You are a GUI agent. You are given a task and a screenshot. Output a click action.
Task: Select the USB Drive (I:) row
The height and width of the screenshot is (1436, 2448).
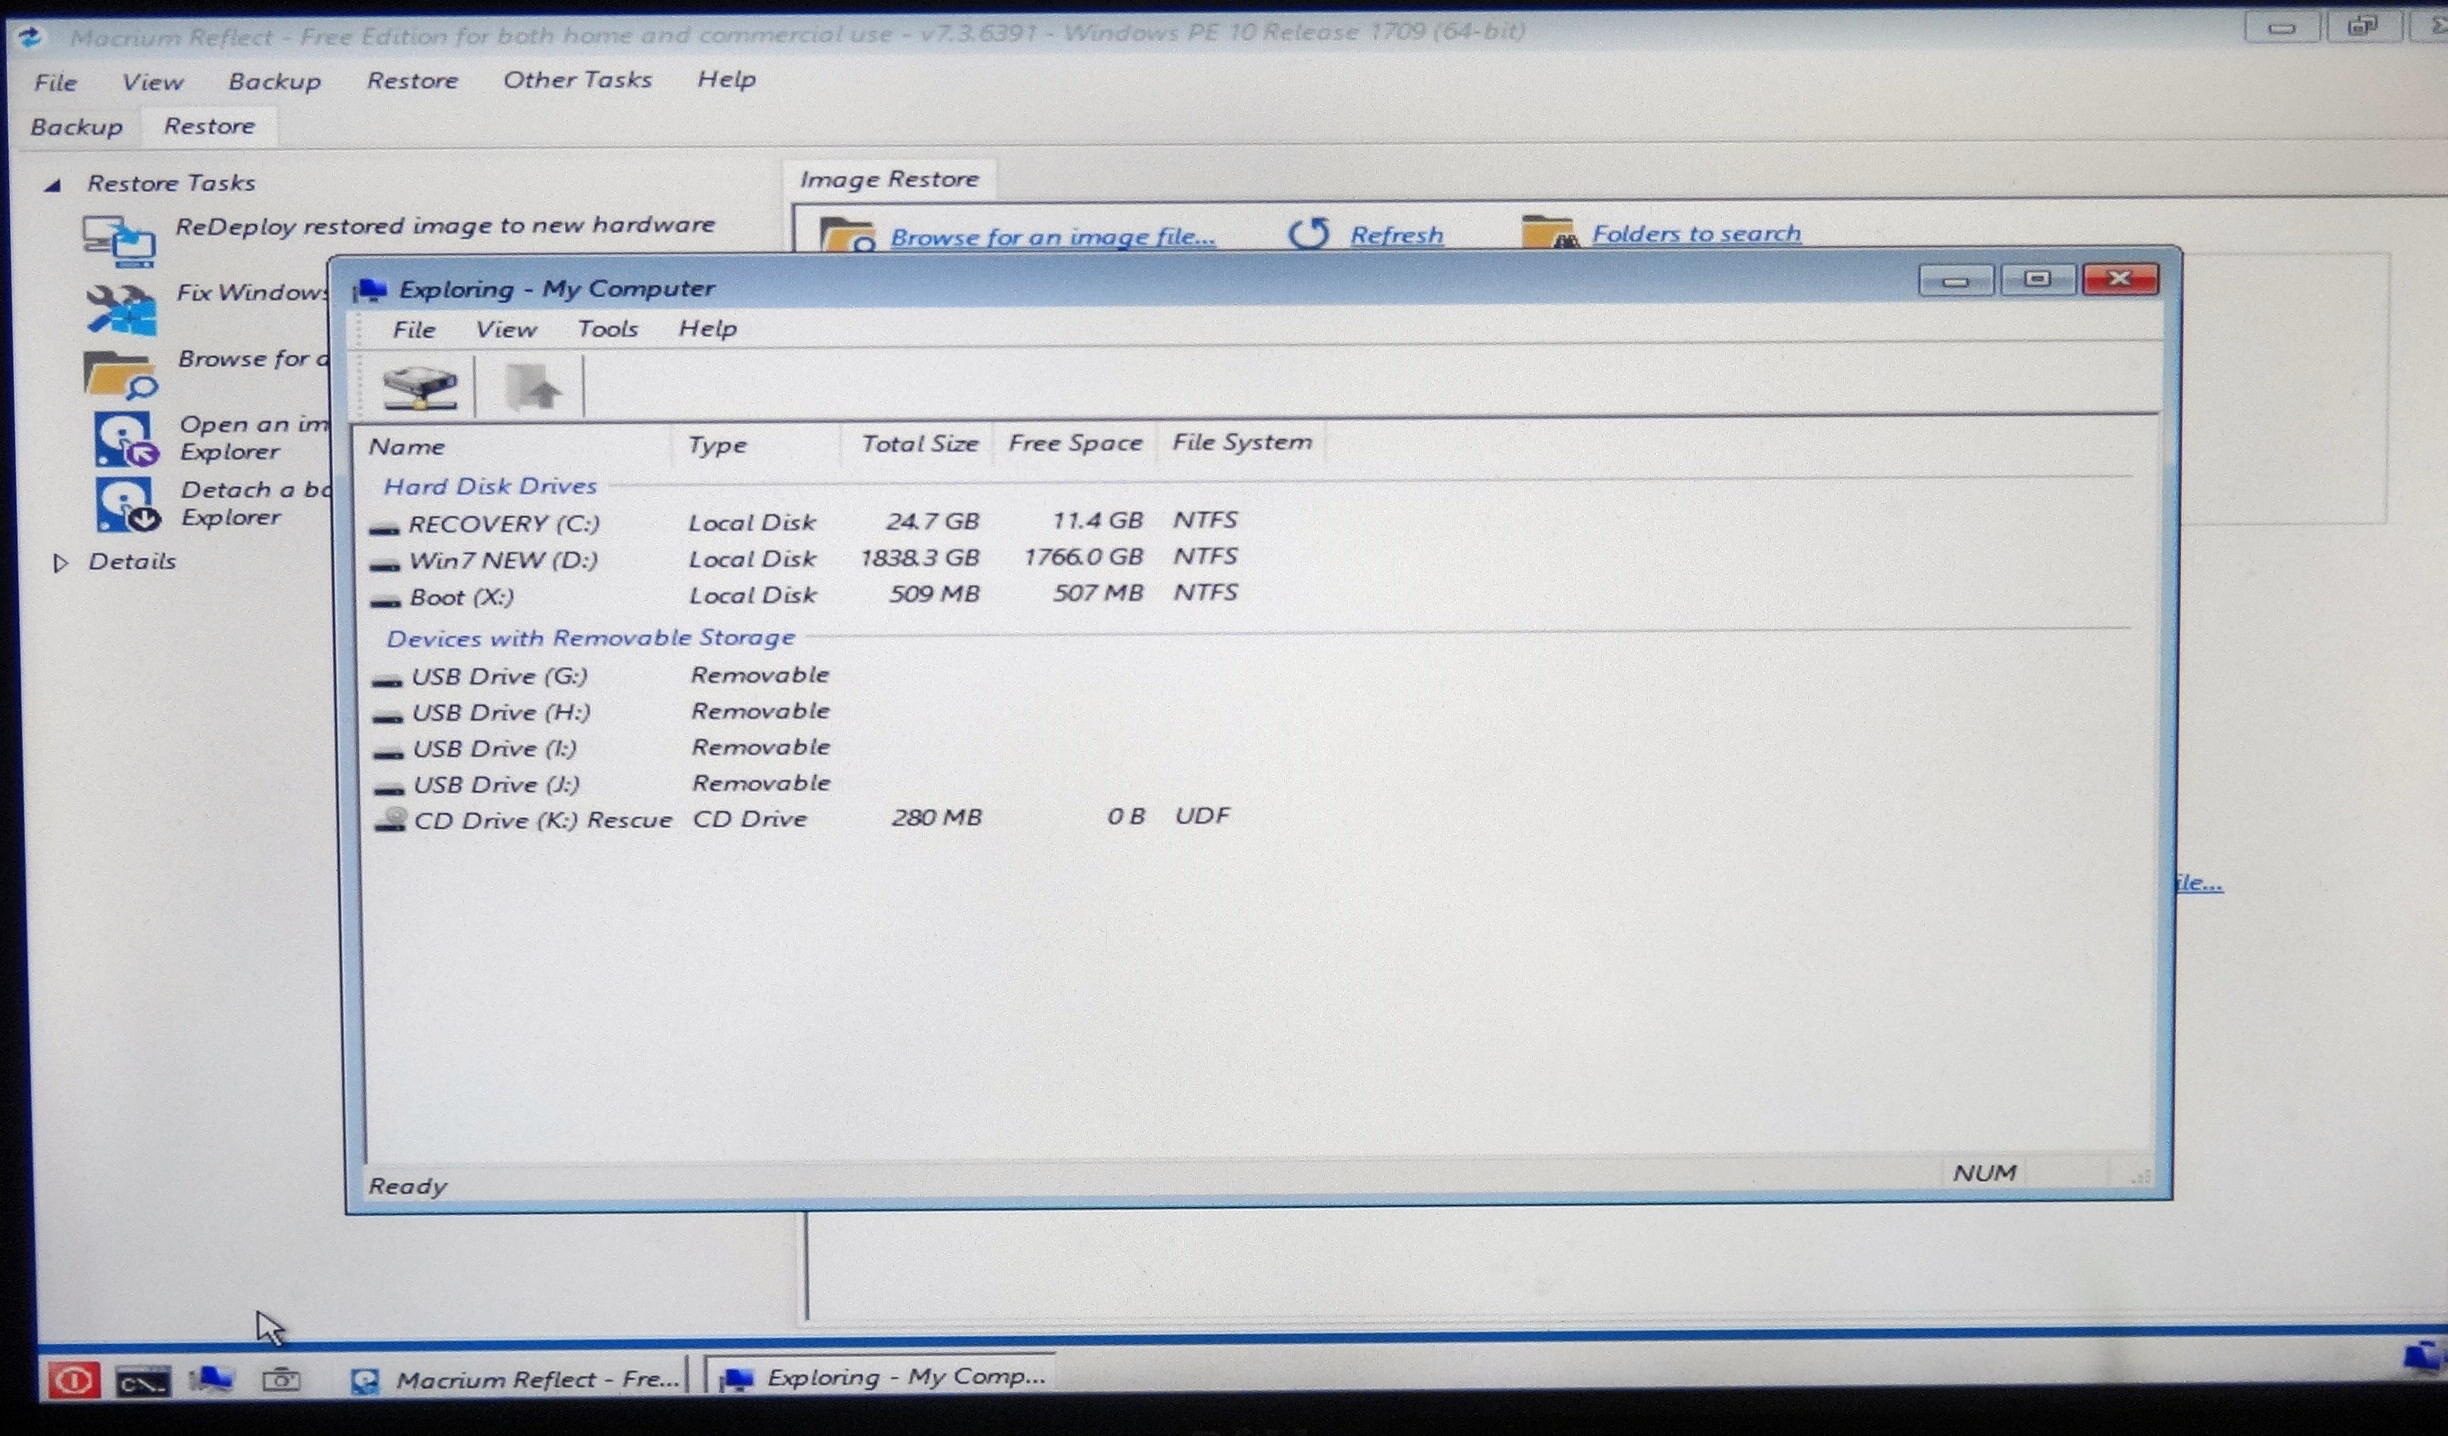click(600, 748)
